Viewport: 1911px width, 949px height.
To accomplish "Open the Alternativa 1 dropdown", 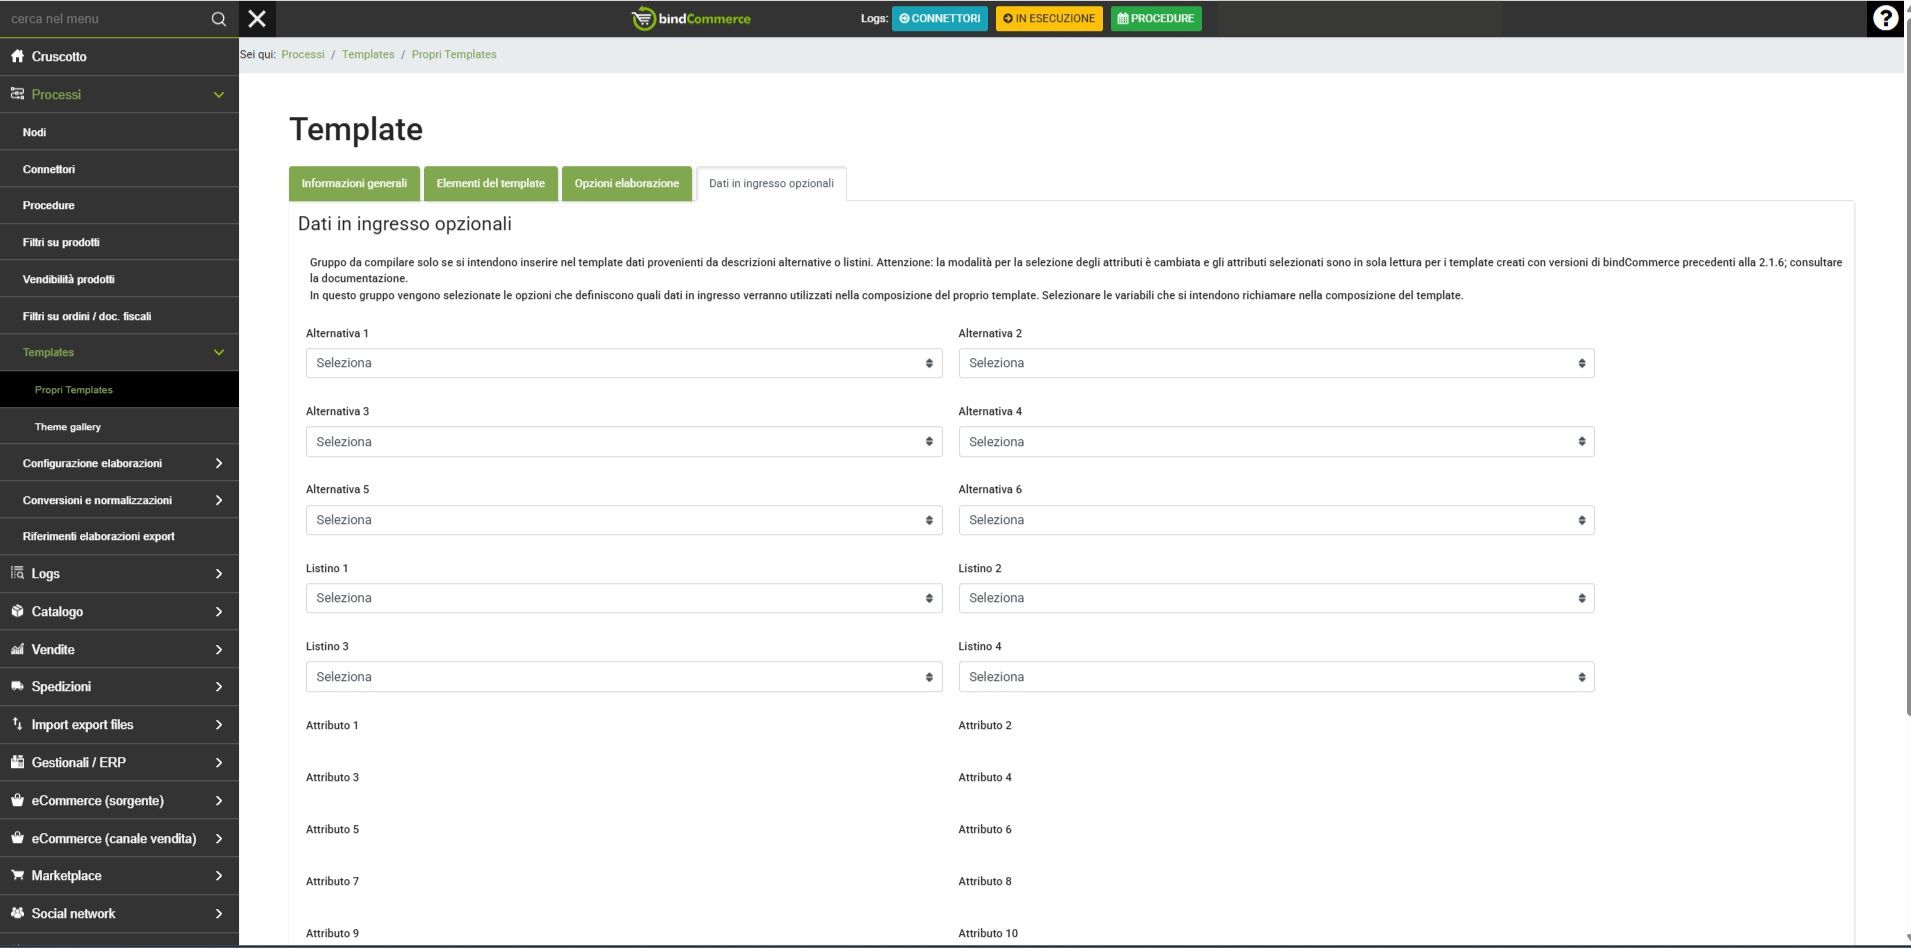I will [x=623, y=363].
